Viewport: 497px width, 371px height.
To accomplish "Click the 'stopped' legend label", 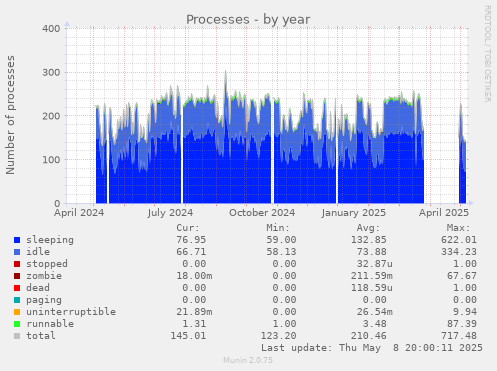I will tap(47, 264).
